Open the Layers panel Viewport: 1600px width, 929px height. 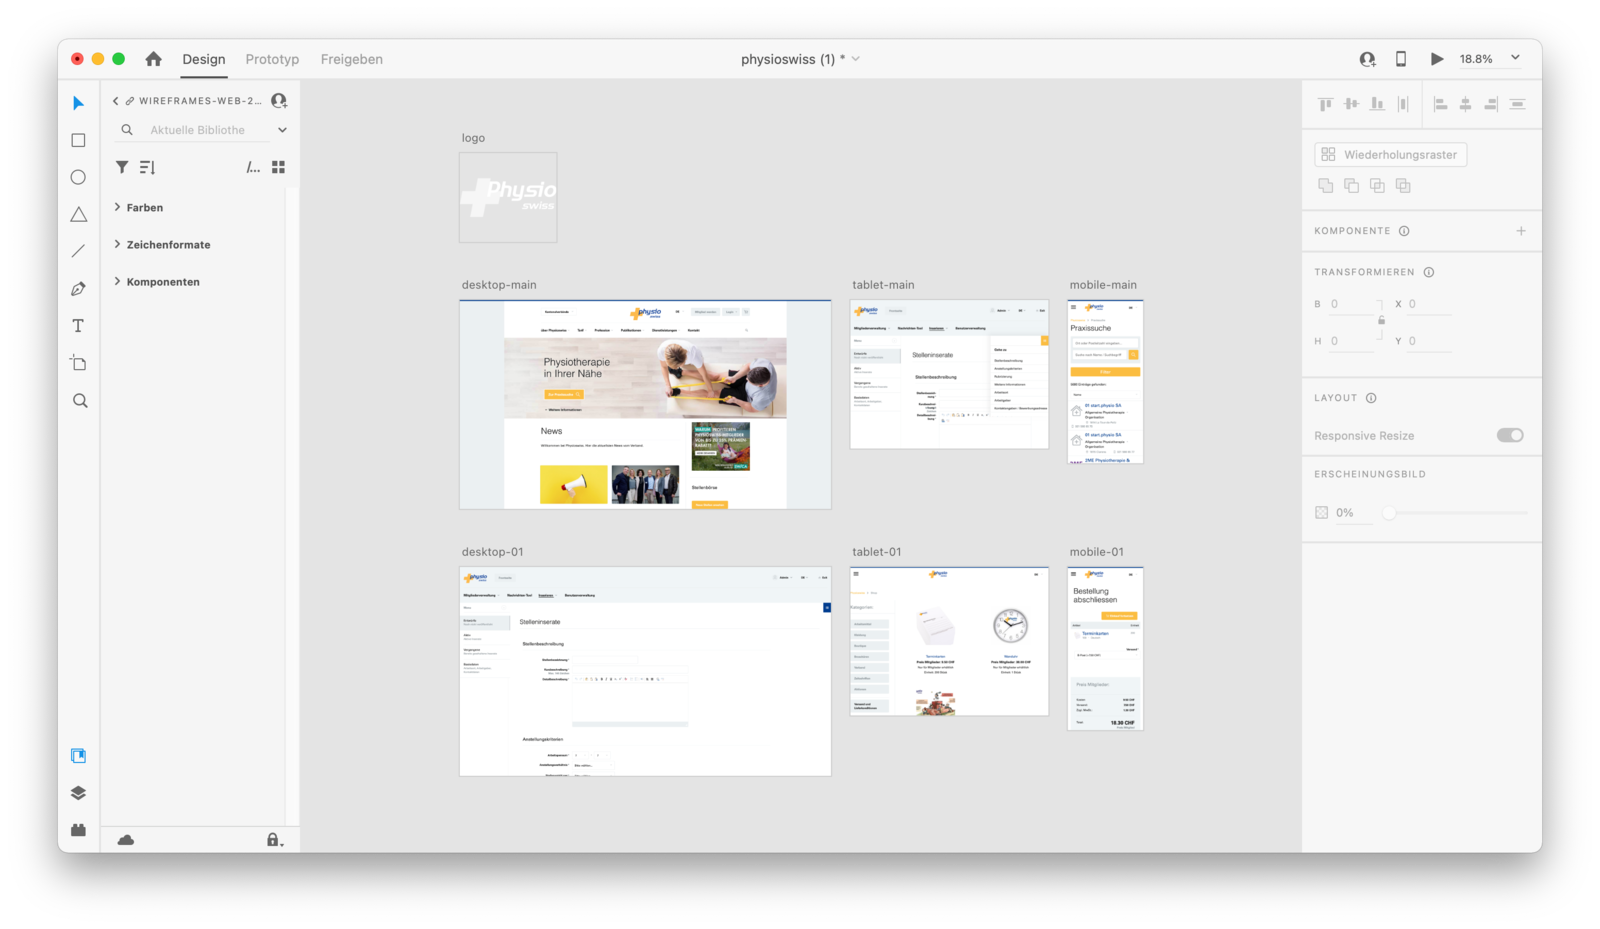[77, 792]
